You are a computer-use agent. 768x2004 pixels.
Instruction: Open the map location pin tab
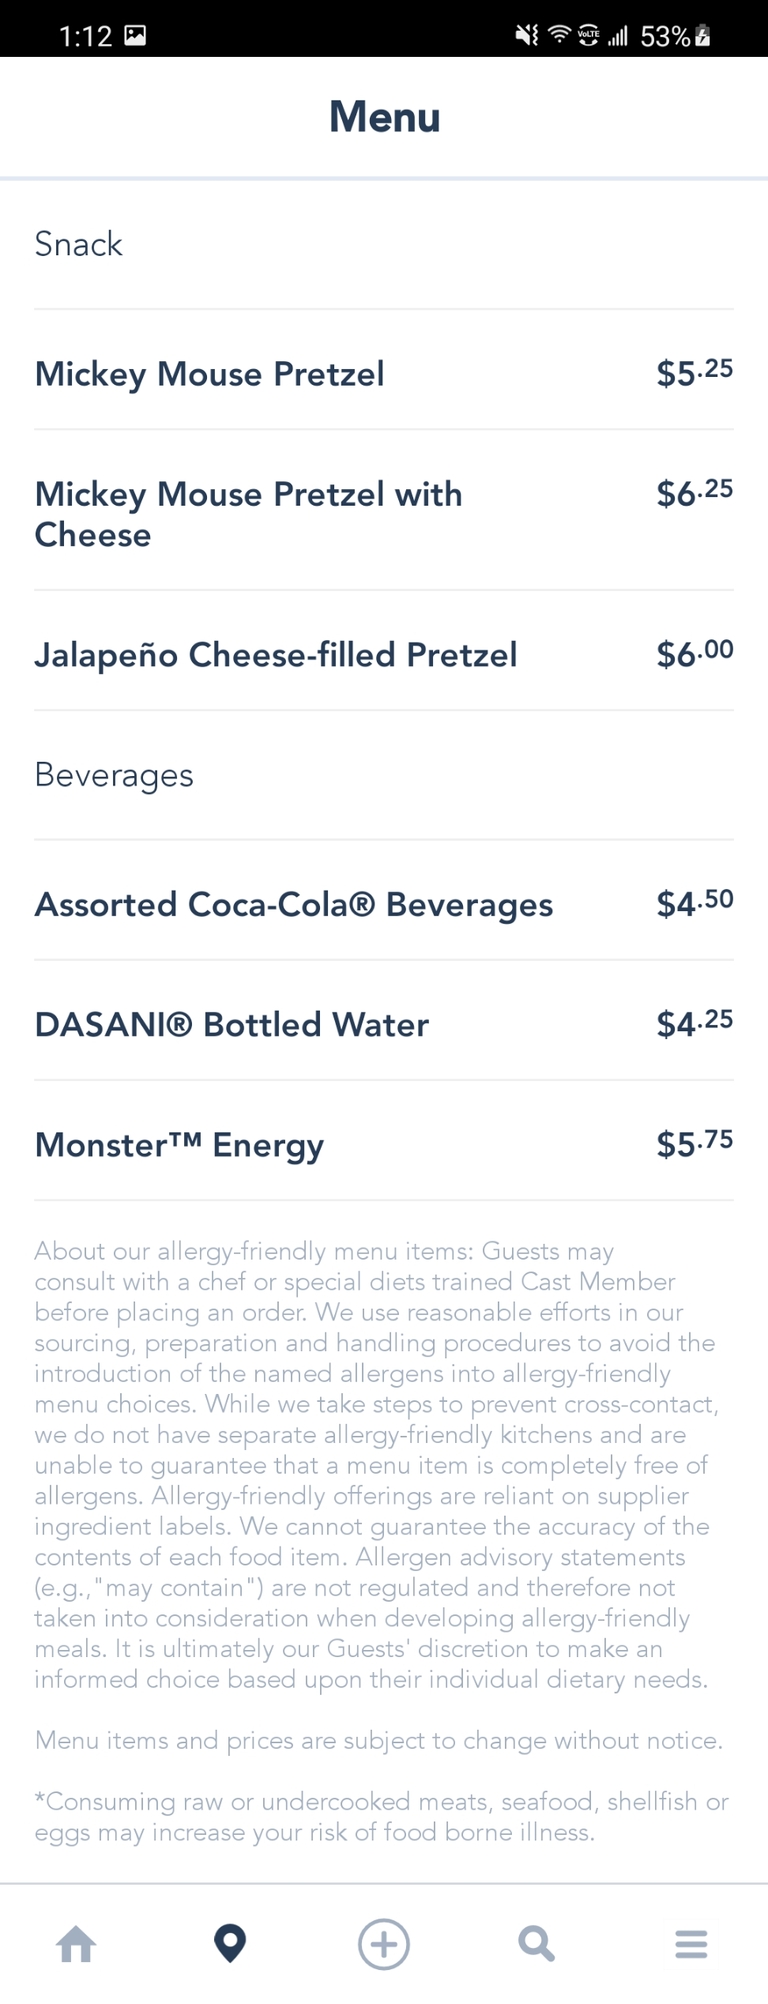pos(230,1944)
